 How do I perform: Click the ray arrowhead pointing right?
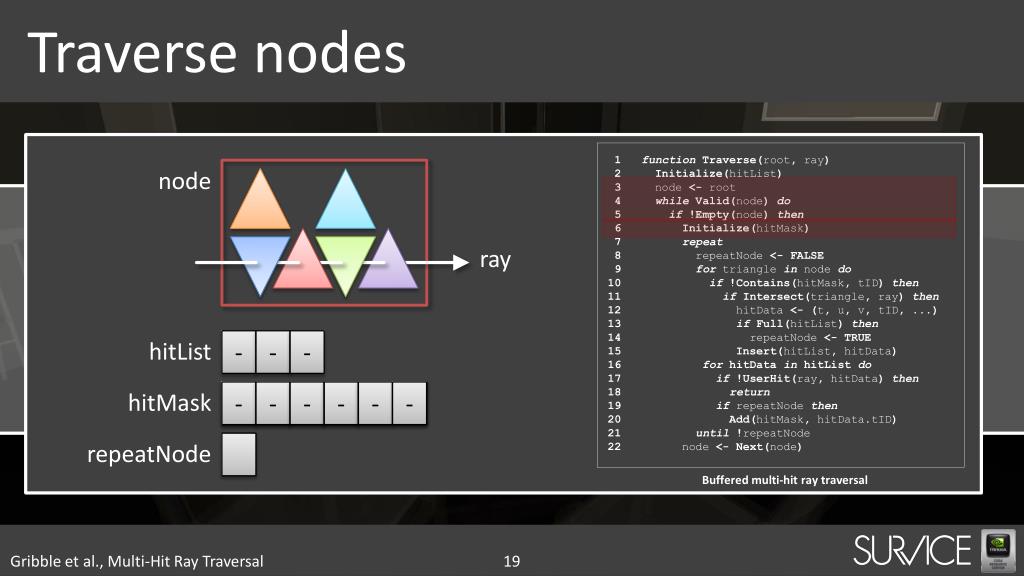(461, 262)
